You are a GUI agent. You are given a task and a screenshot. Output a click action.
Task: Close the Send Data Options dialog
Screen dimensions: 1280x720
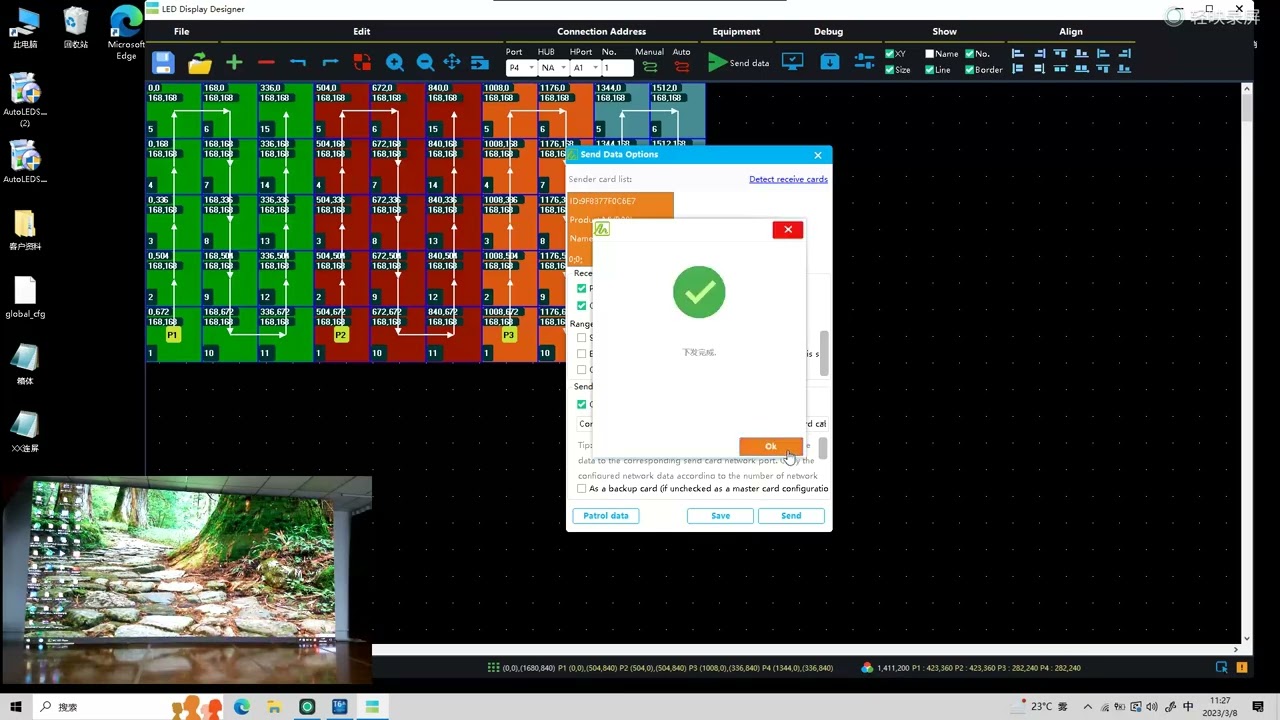tap(818, 155)
